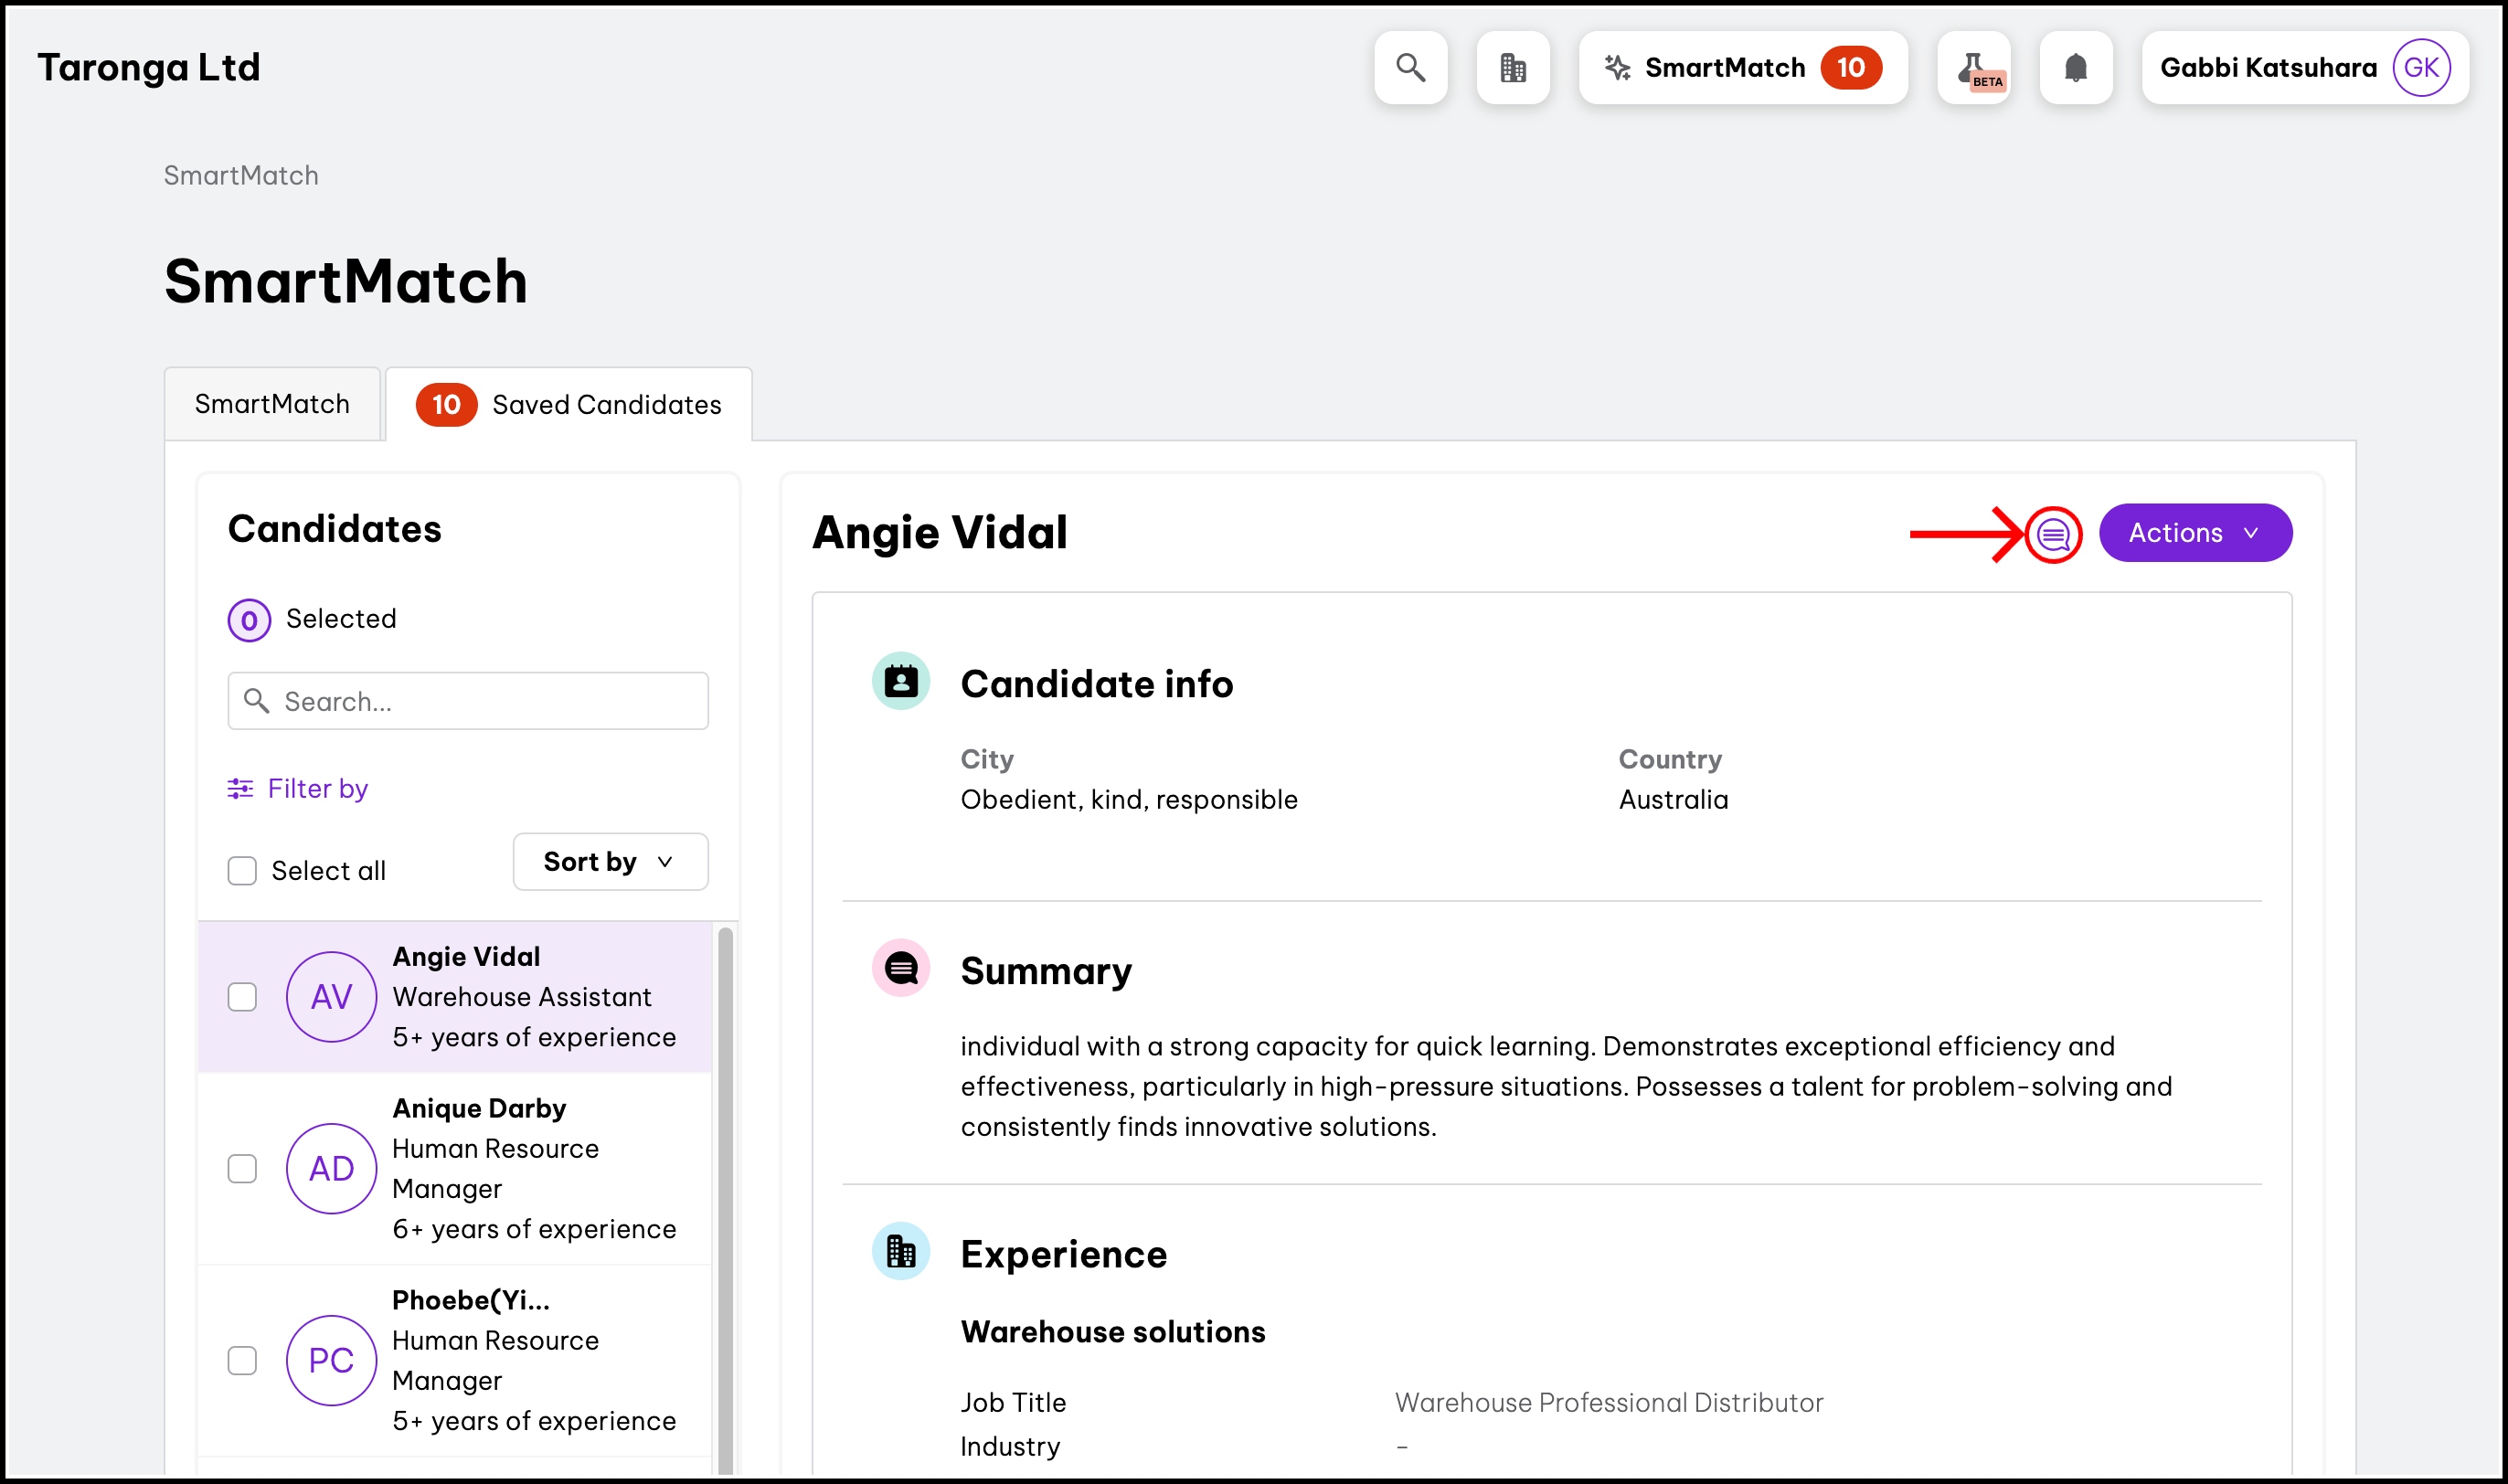Click the City value Obedient, kind, responsible
The width and height of the screenshot is (2508, 1484).
pyautogui.click(x=1129, y=800)
